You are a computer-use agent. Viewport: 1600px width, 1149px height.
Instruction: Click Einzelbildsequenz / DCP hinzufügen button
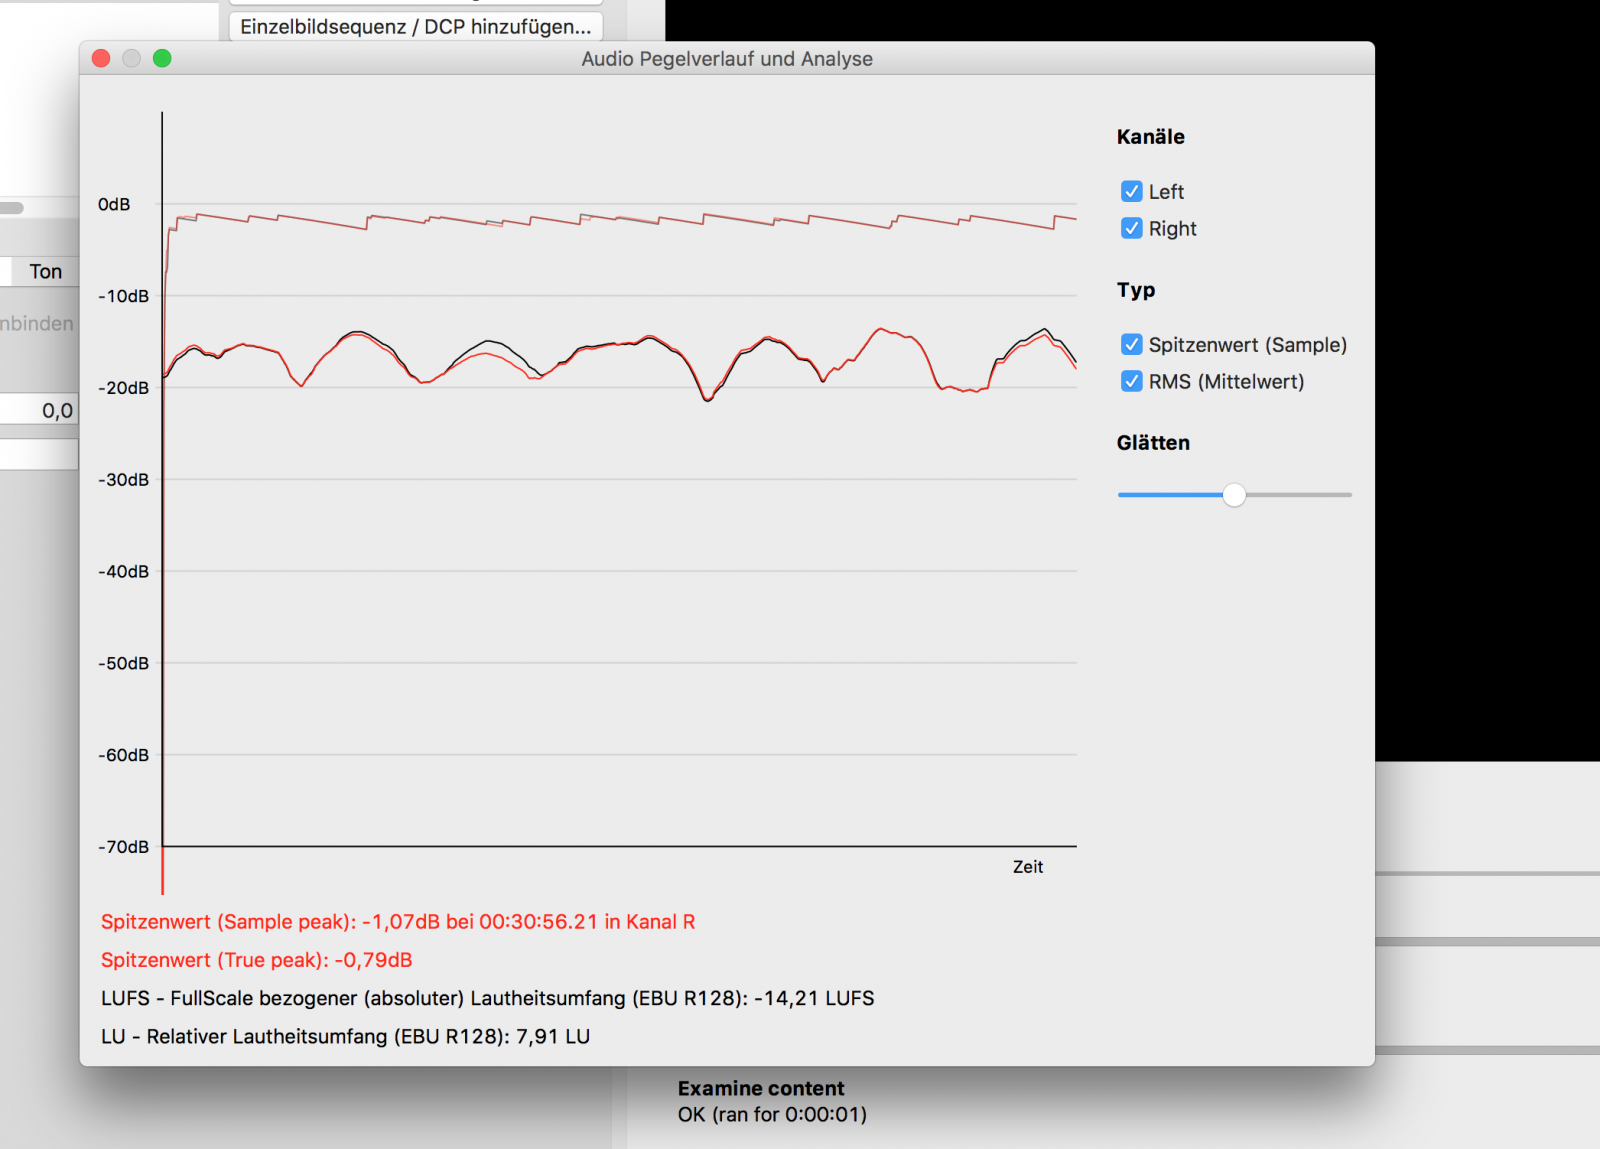[x=416, y=26]
